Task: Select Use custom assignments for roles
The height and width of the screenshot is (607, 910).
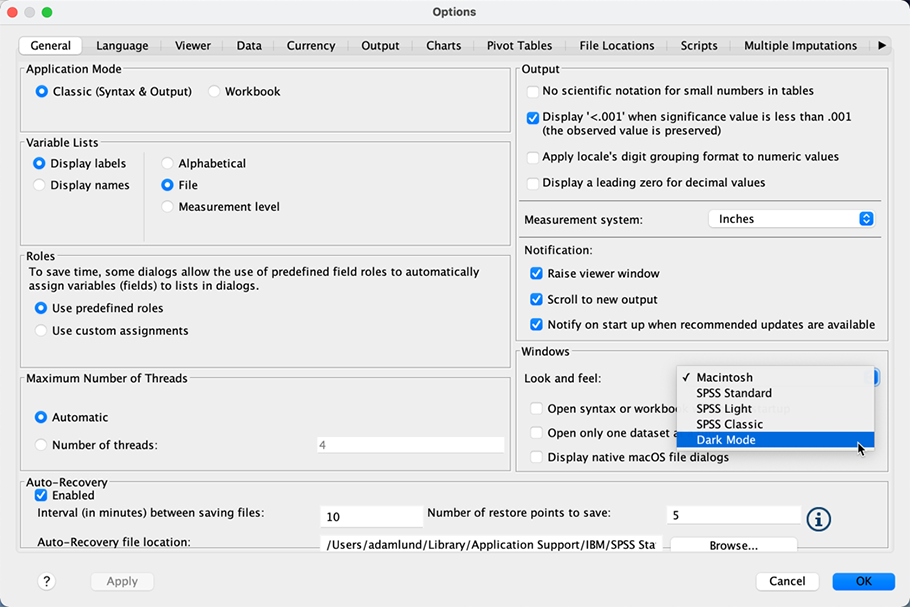Action: pos(41,329)
